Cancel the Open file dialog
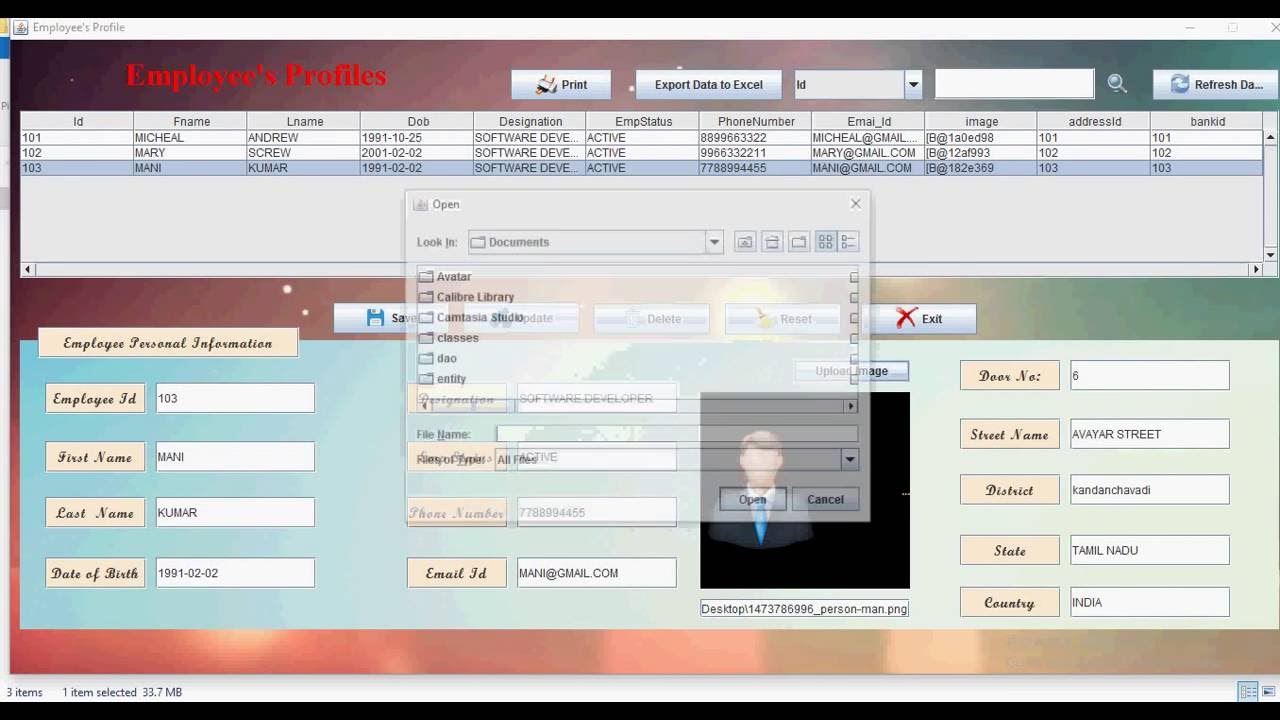Image resolution: width=1280 pixels, height=720 pixels. coord(825,499)
